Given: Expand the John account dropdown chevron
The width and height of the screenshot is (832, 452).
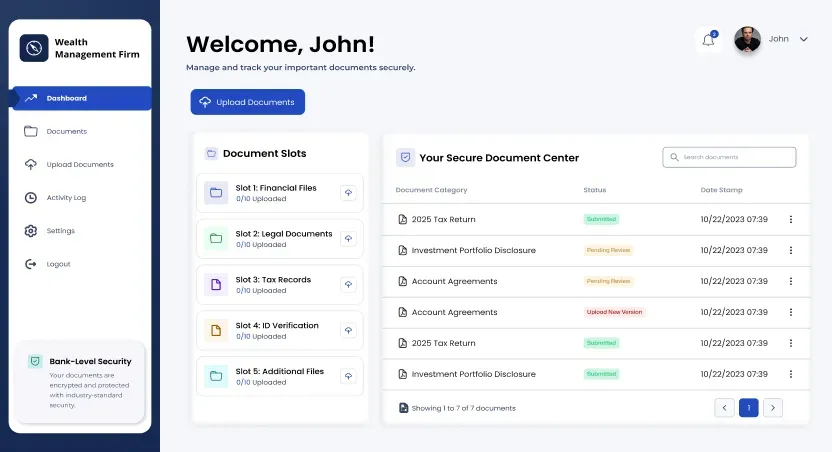Looking at the screenshot, I should (x=803, y=39).
